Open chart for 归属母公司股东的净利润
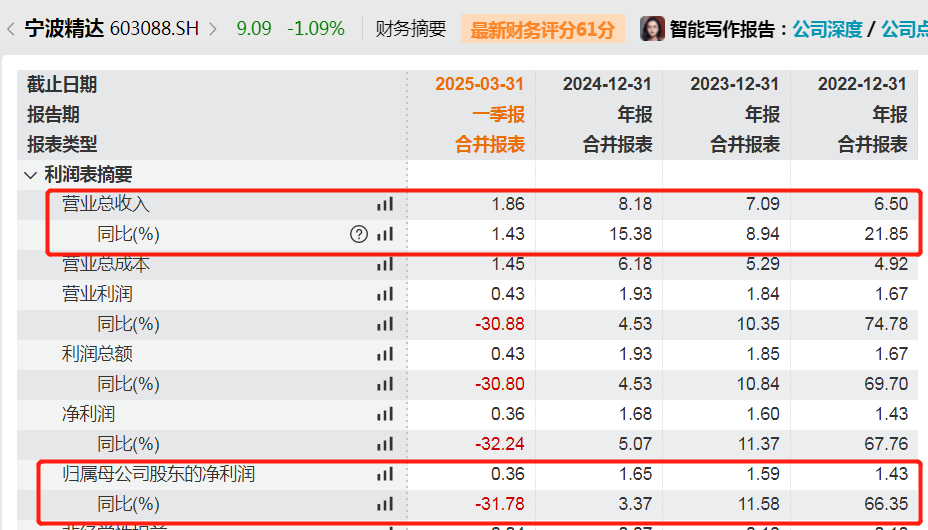Image resolution: width=928 pixels, height=530 pixels. tap(385, 474)
